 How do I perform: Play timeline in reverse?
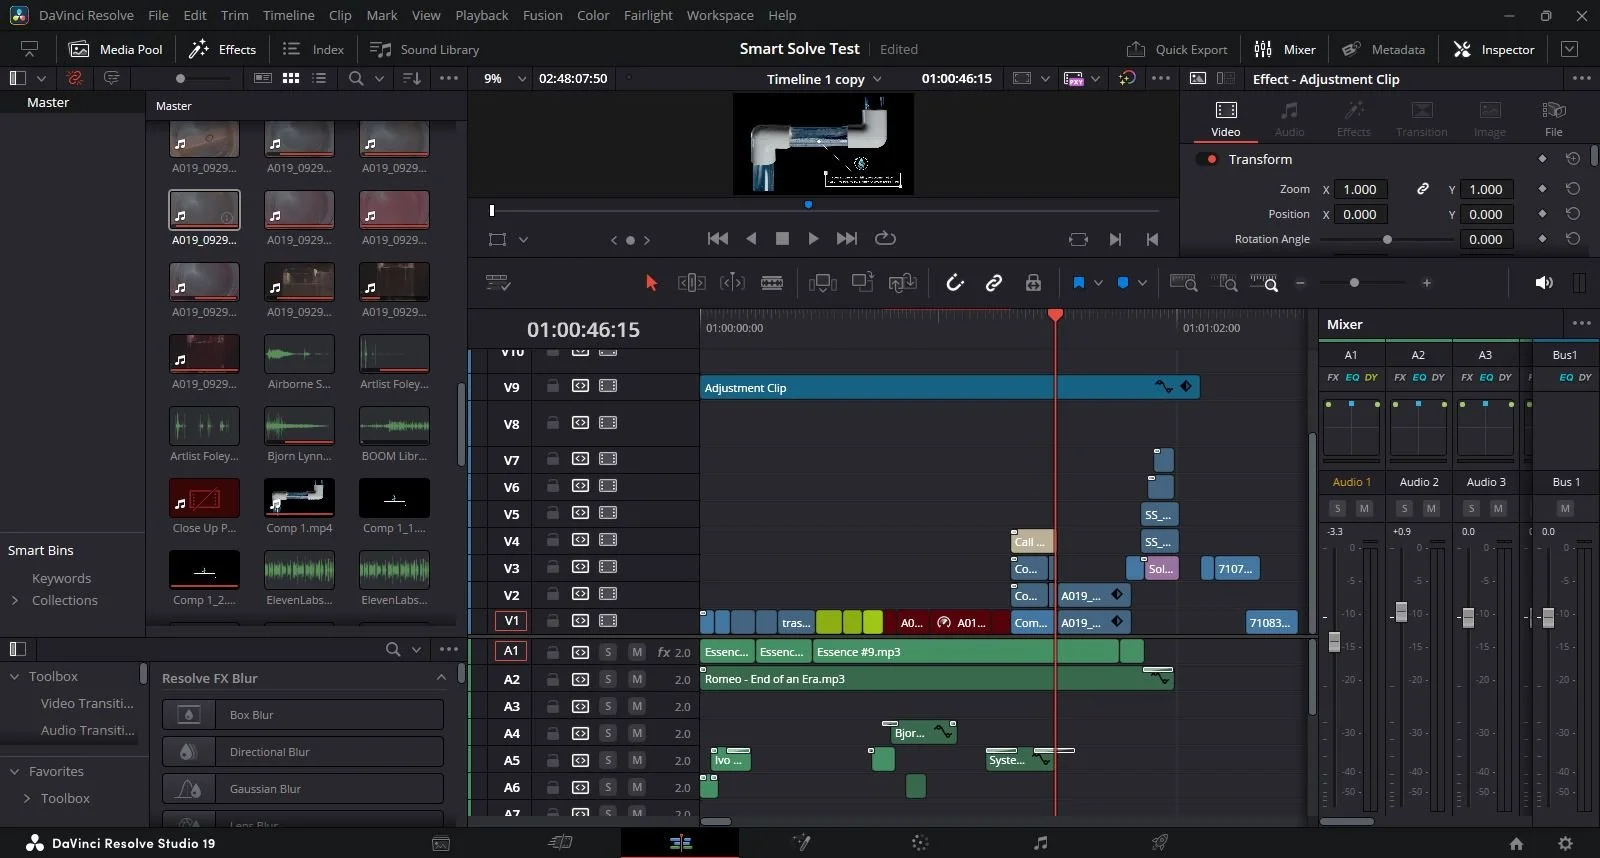click(x=751, y=239)
